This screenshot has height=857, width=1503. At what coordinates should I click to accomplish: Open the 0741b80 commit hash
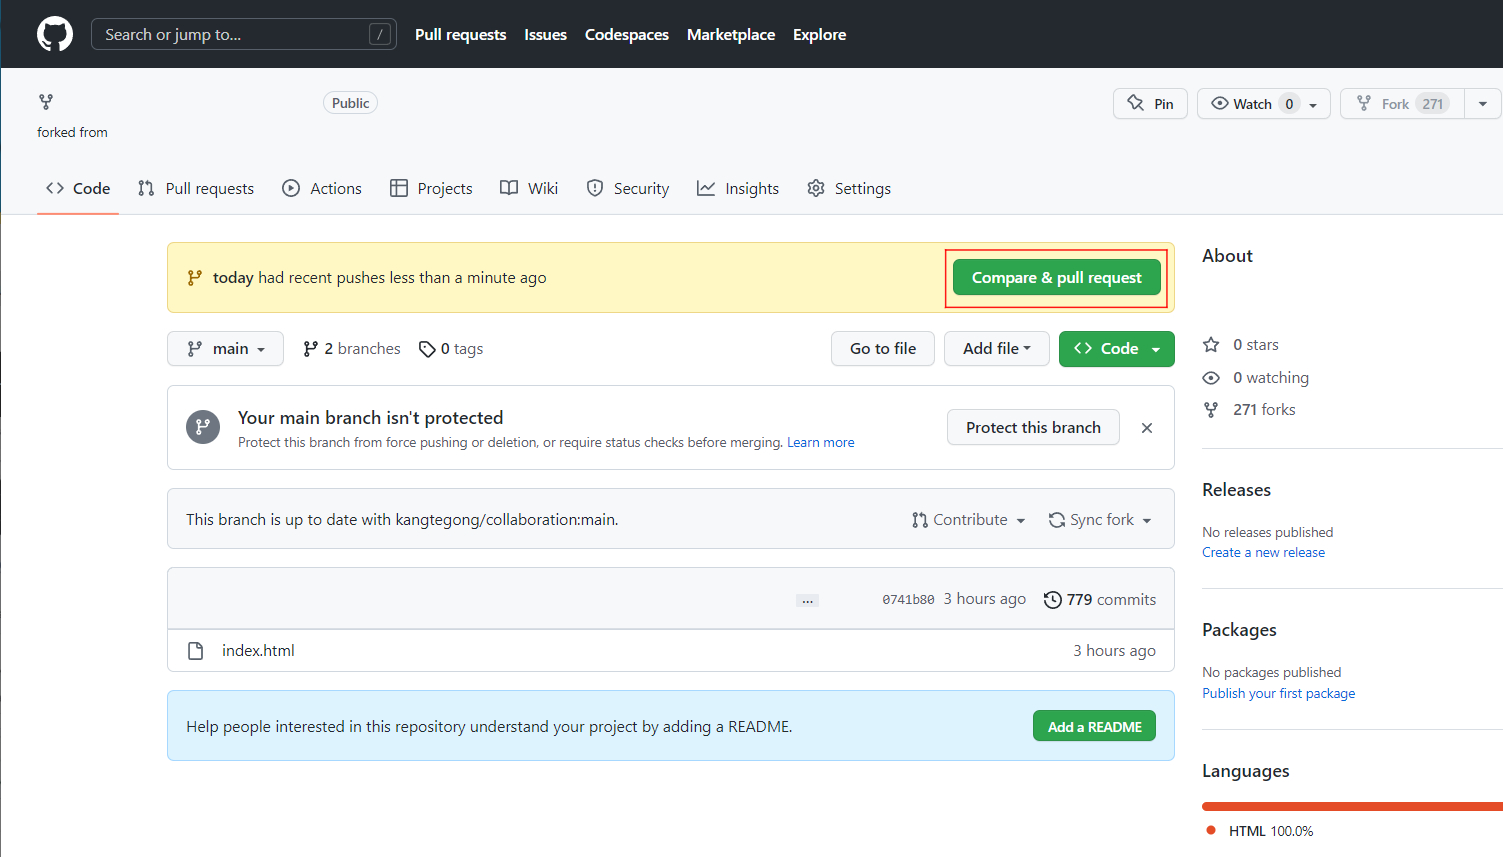908,600
